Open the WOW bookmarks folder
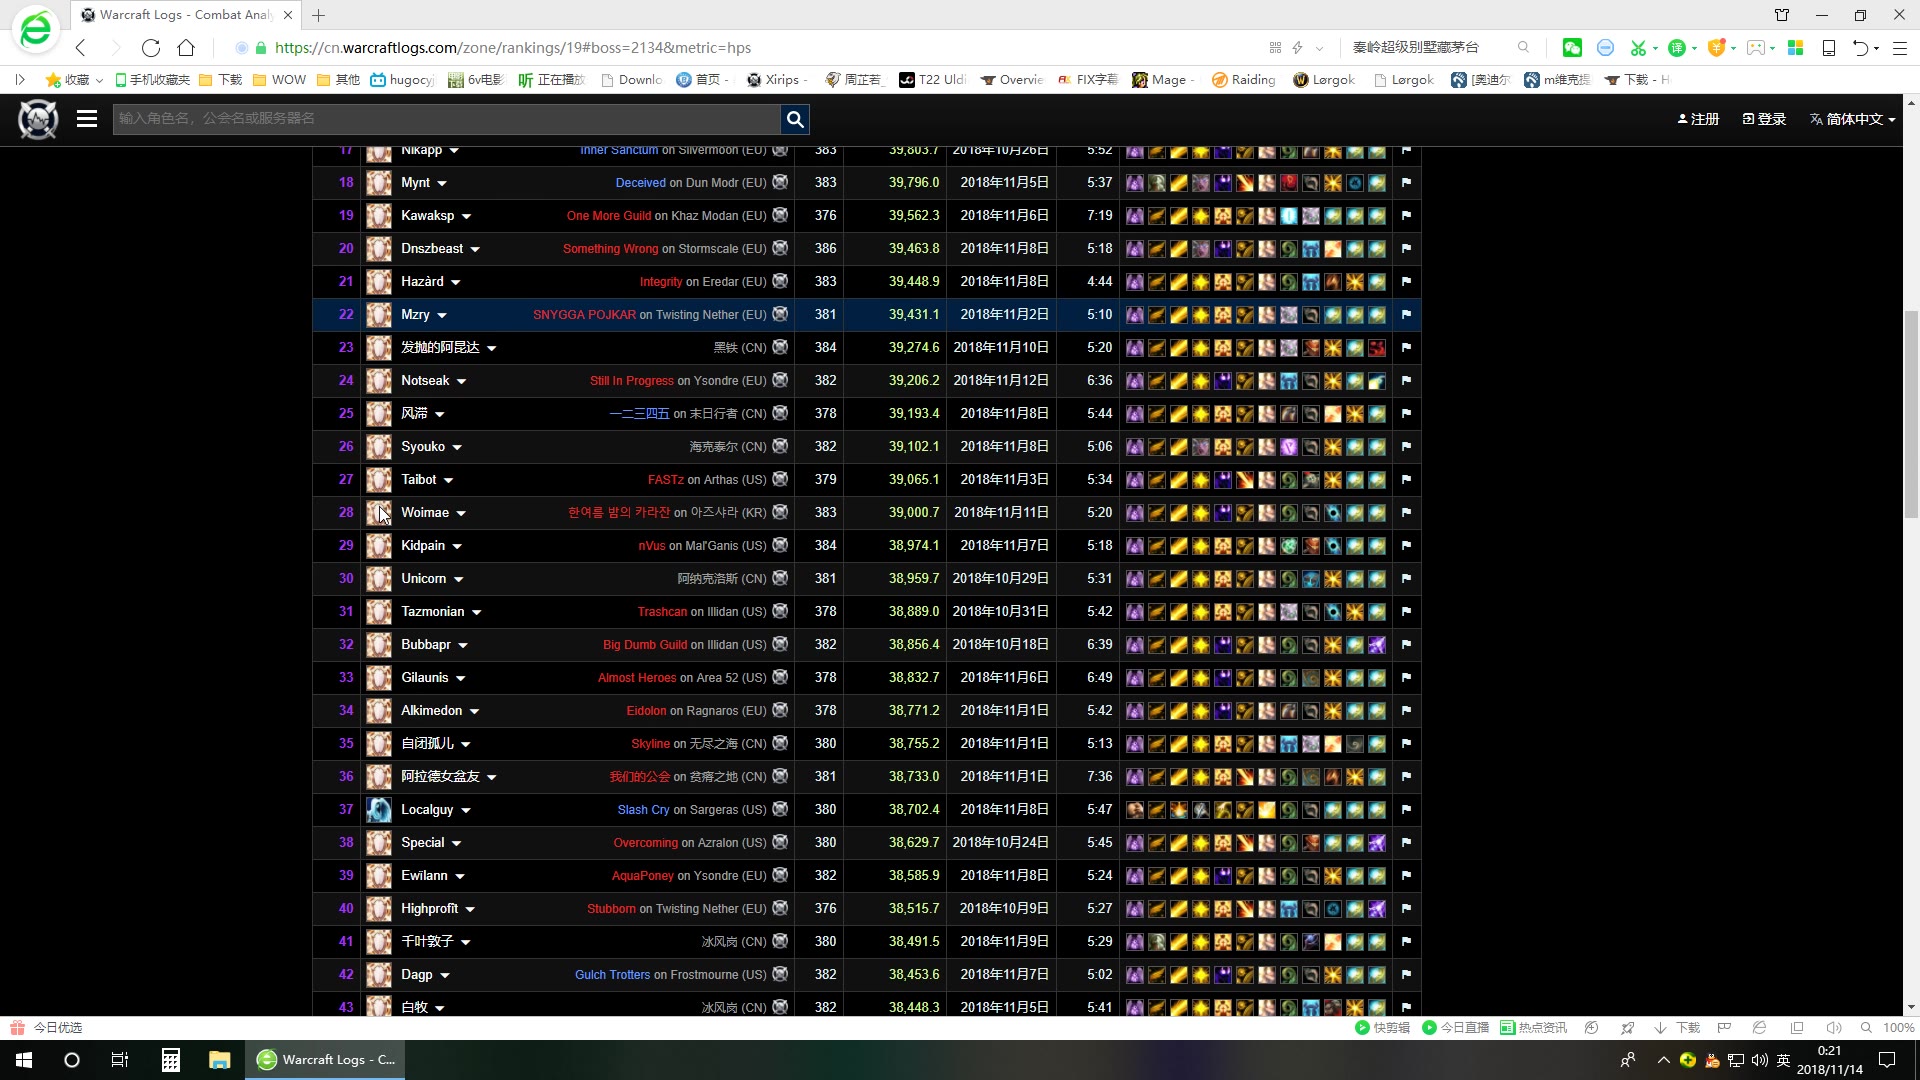1920x1080 pixels. [x=279, y=80]
